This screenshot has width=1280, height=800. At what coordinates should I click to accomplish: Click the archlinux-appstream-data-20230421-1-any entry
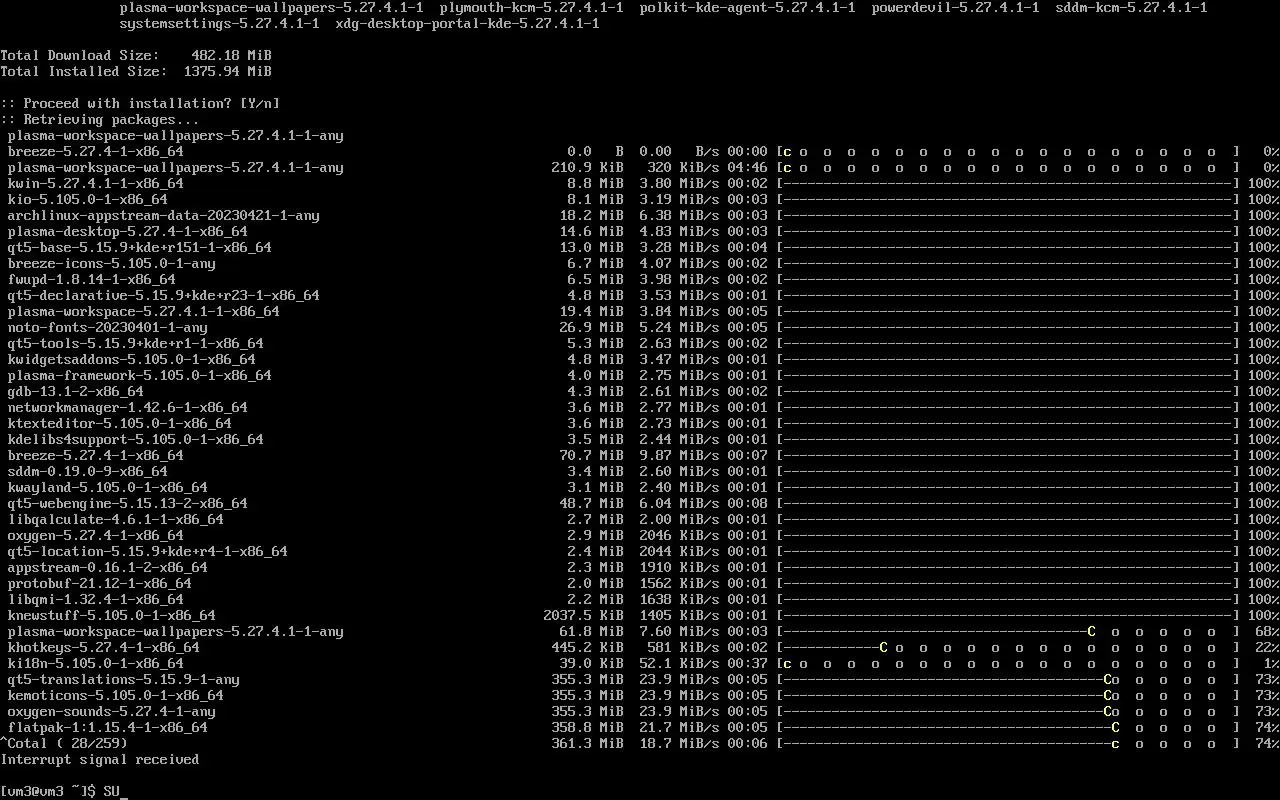[164, 216]
